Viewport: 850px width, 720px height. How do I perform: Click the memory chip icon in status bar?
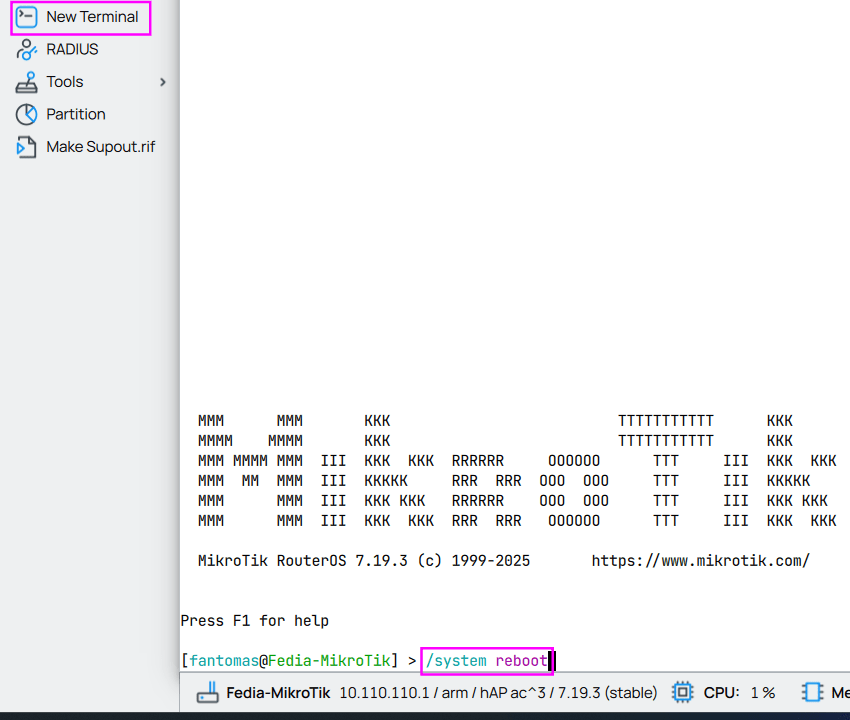click(x=812, y=692)
